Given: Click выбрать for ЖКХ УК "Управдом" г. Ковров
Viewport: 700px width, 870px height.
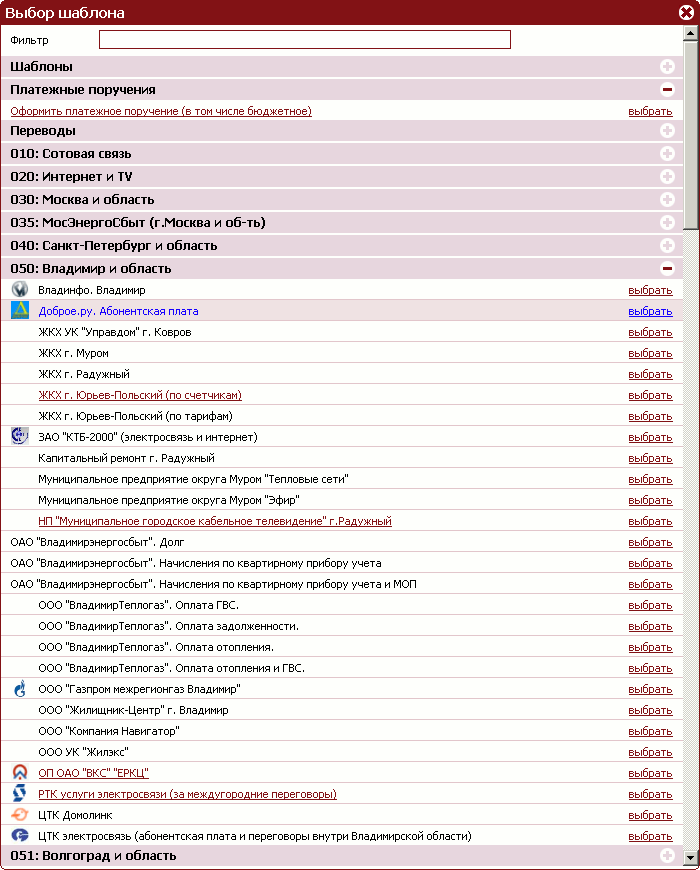Looking at the screenshot, I should [650, 332].
